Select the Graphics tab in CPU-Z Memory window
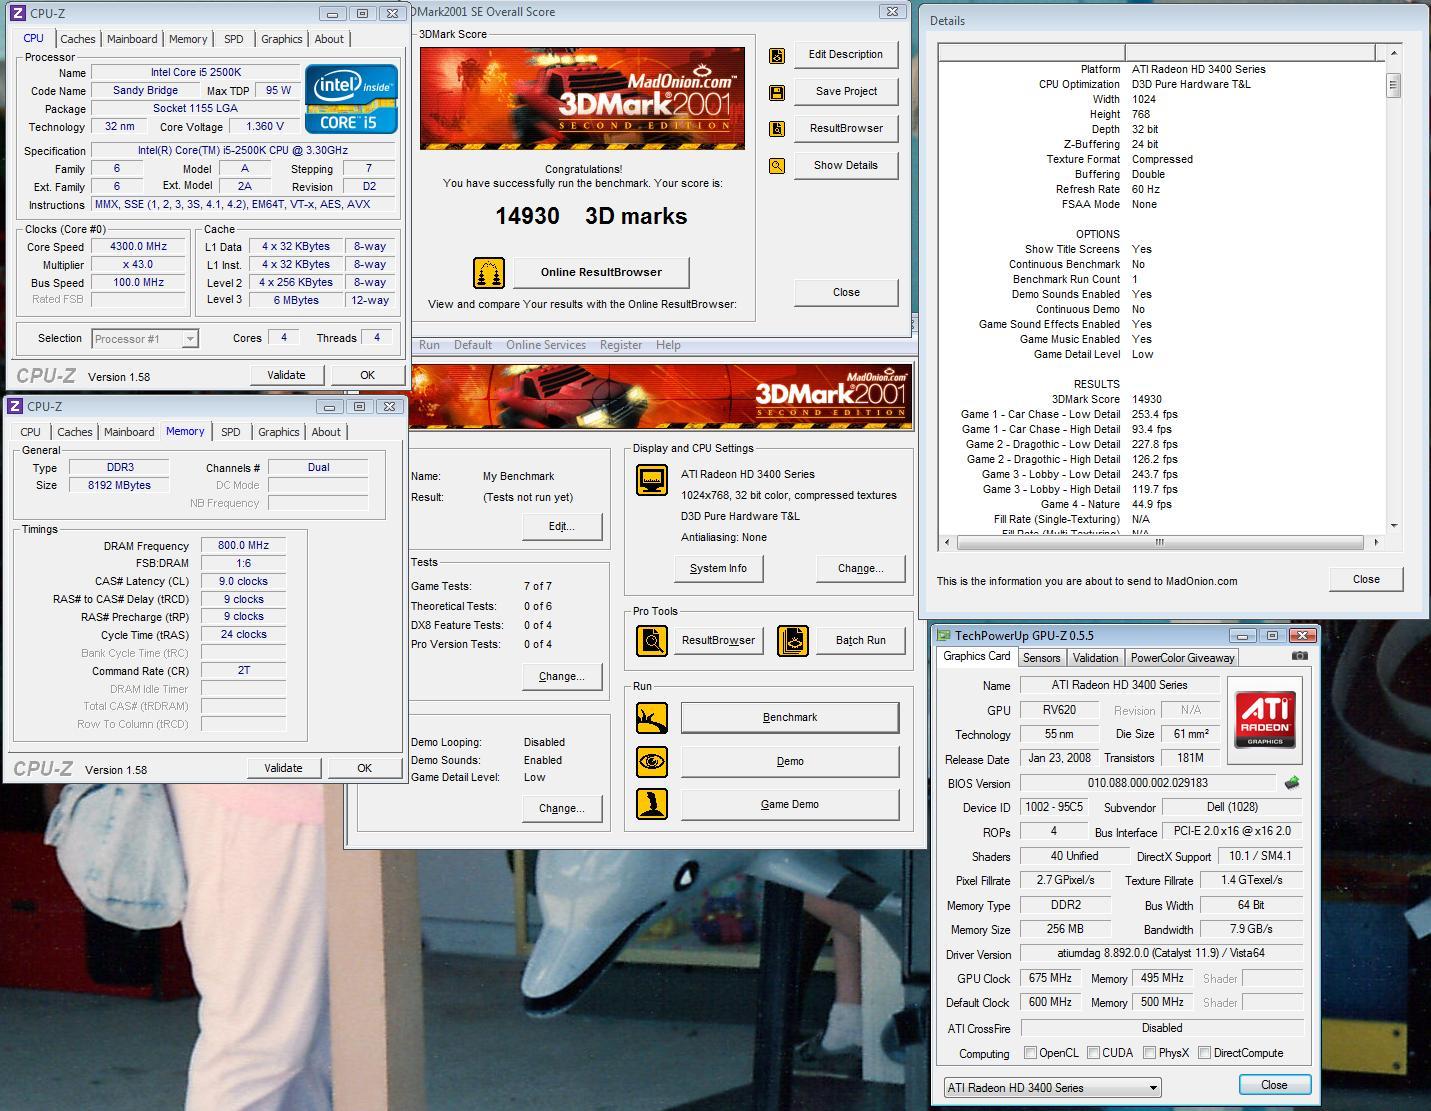This screenshot has height=1111, width=1431. point(279,432)
